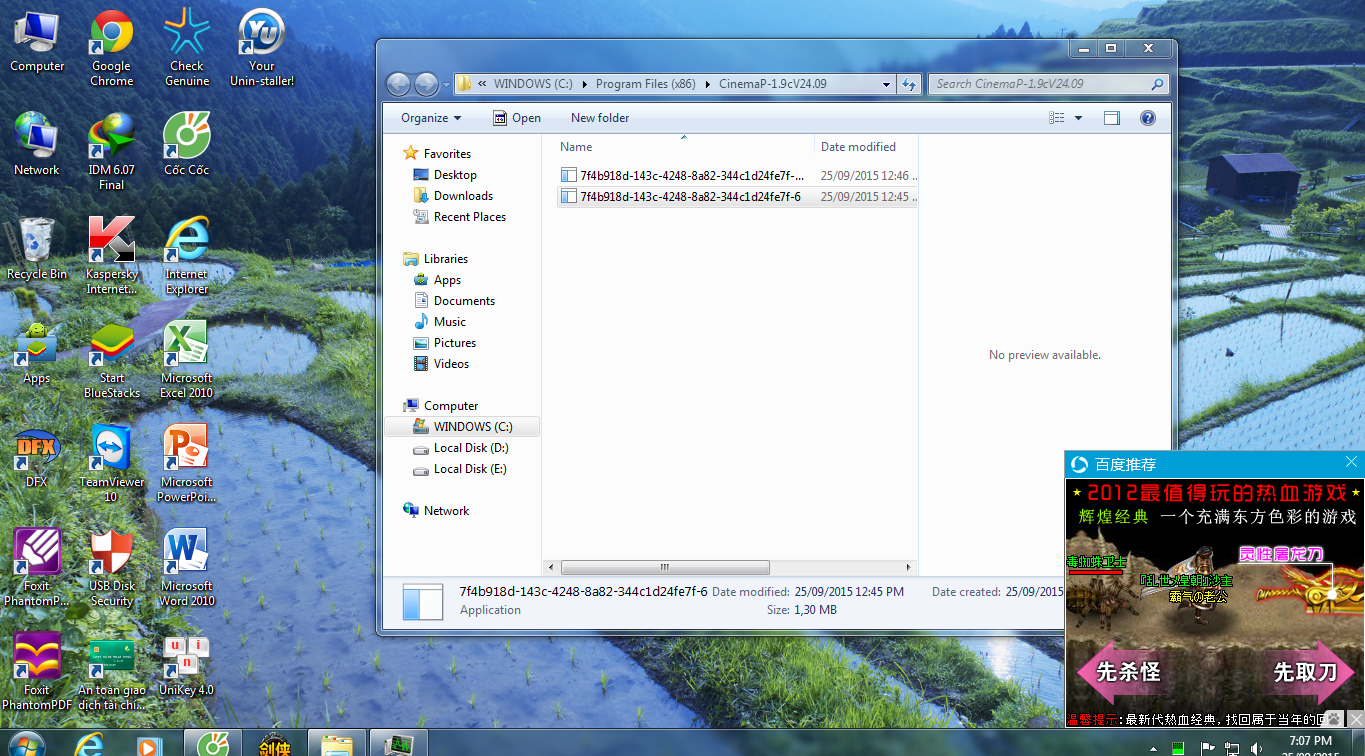Open Microsoft Excel 2010 shortcut
1365x756 pixels.
coord(187,359)
